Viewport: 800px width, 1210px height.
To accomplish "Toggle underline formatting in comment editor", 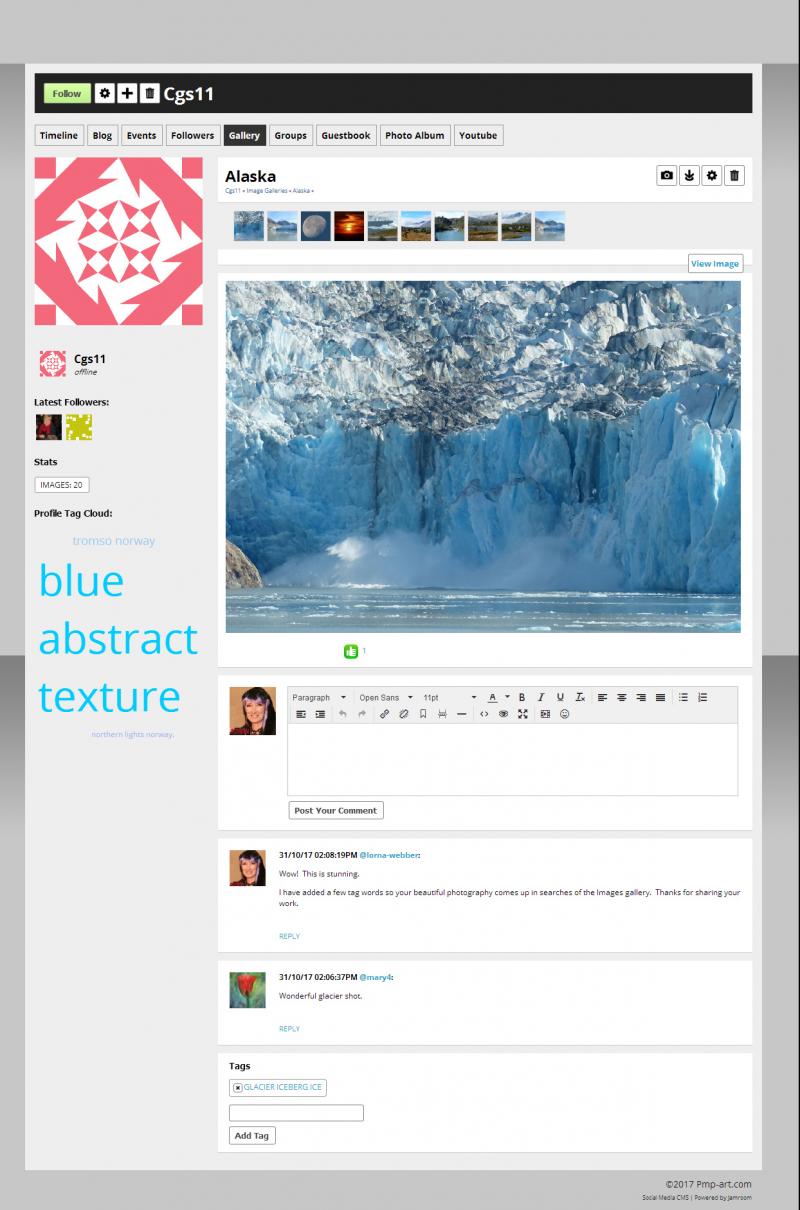I will [x=560, y=697].
